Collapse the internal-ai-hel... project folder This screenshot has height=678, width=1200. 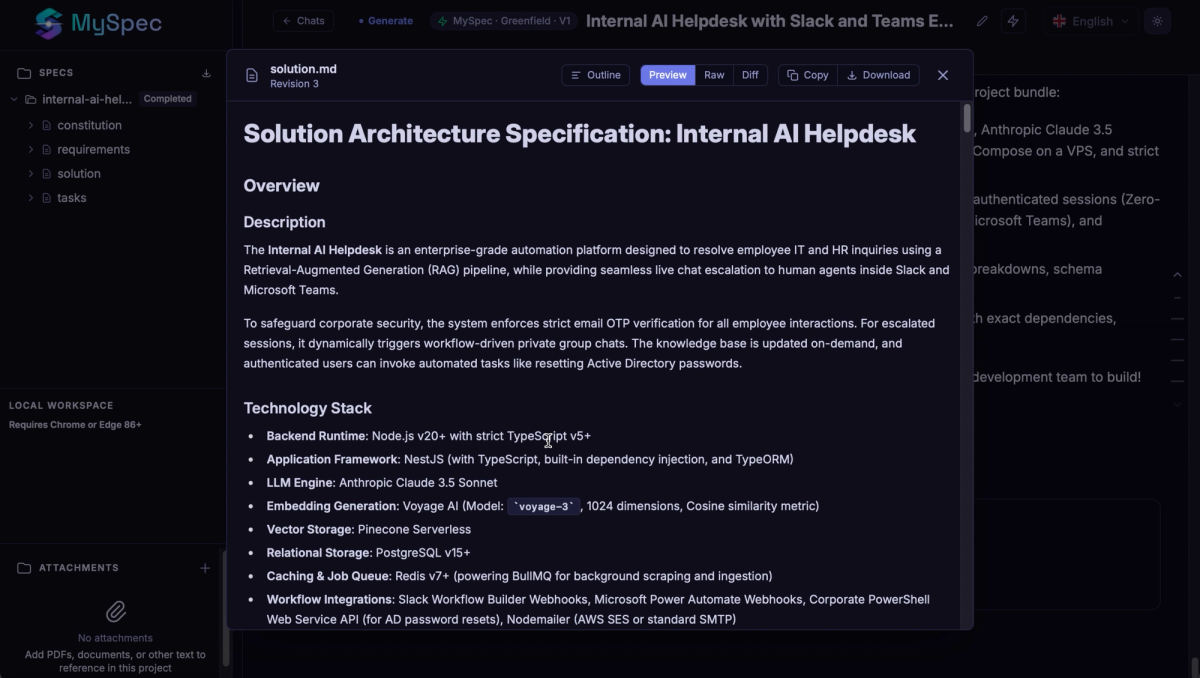point(14,99)
